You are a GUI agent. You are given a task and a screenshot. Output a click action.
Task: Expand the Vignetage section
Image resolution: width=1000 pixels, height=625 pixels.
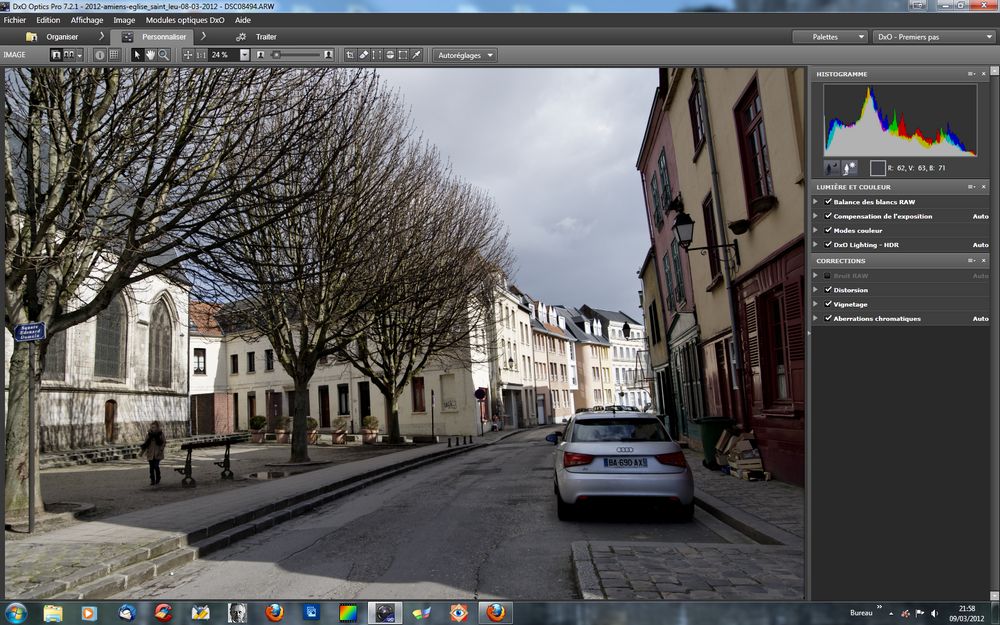[x=816, y=304]
